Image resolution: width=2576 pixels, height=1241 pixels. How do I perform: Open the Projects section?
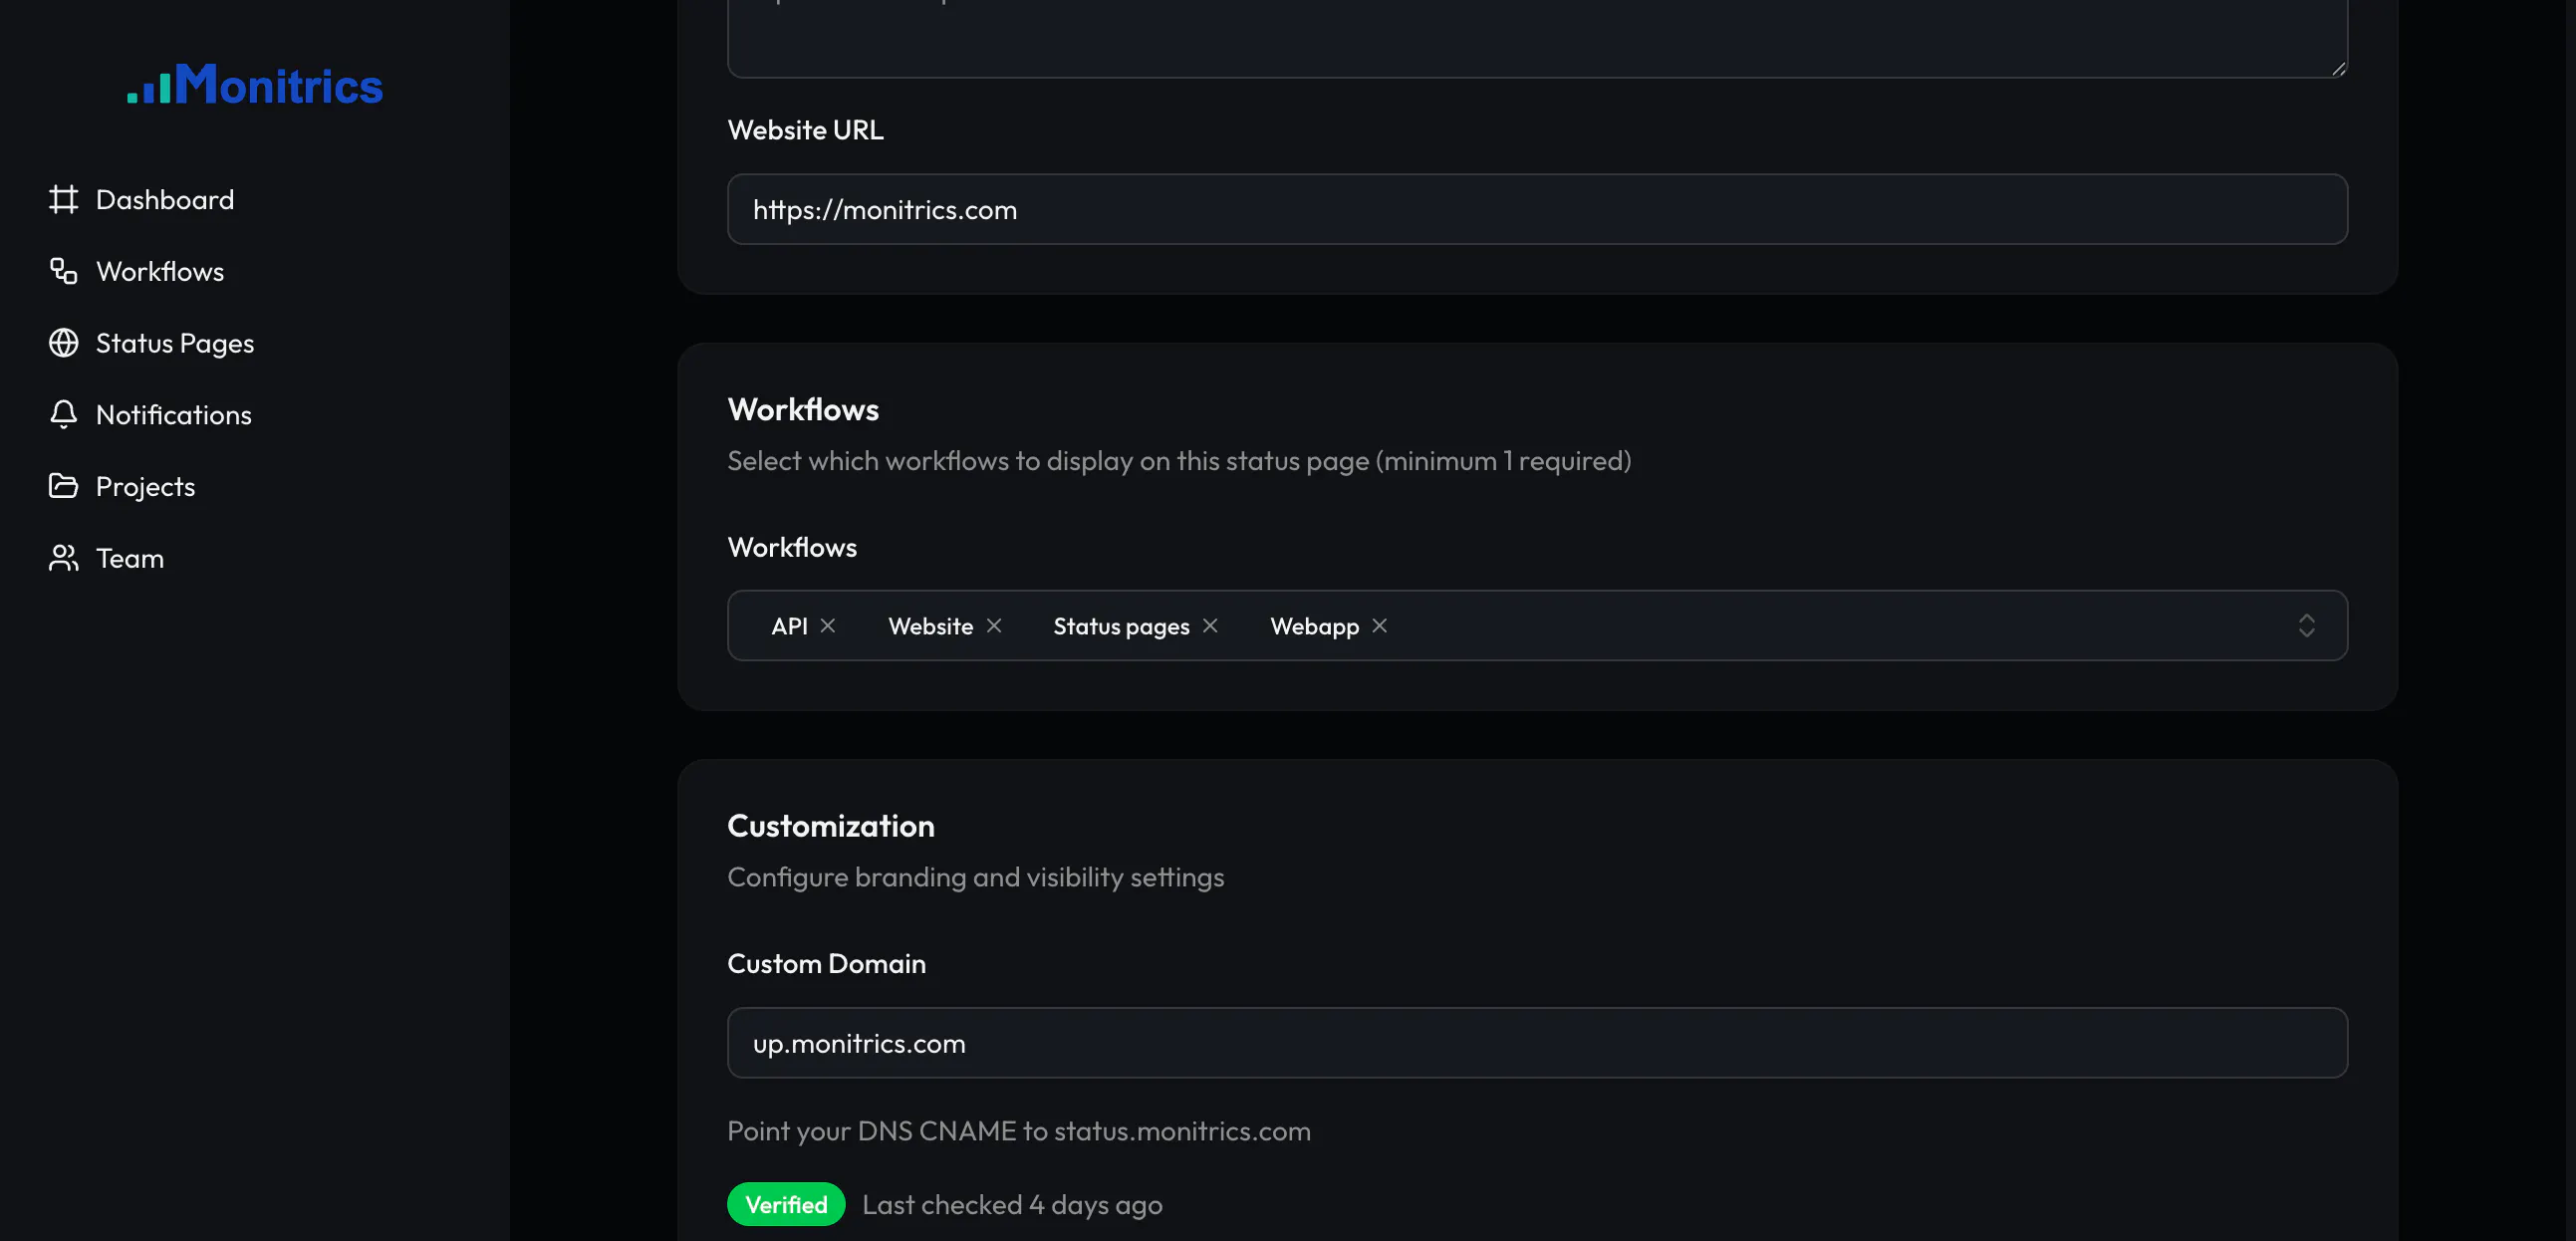coord(146,486)
